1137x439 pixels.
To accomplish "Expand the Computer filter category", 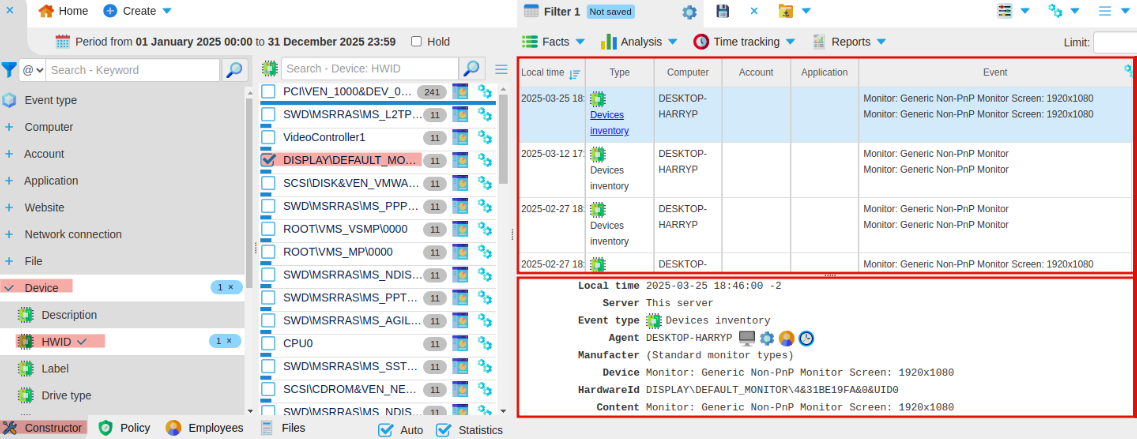I will click(x=9, y=127).
